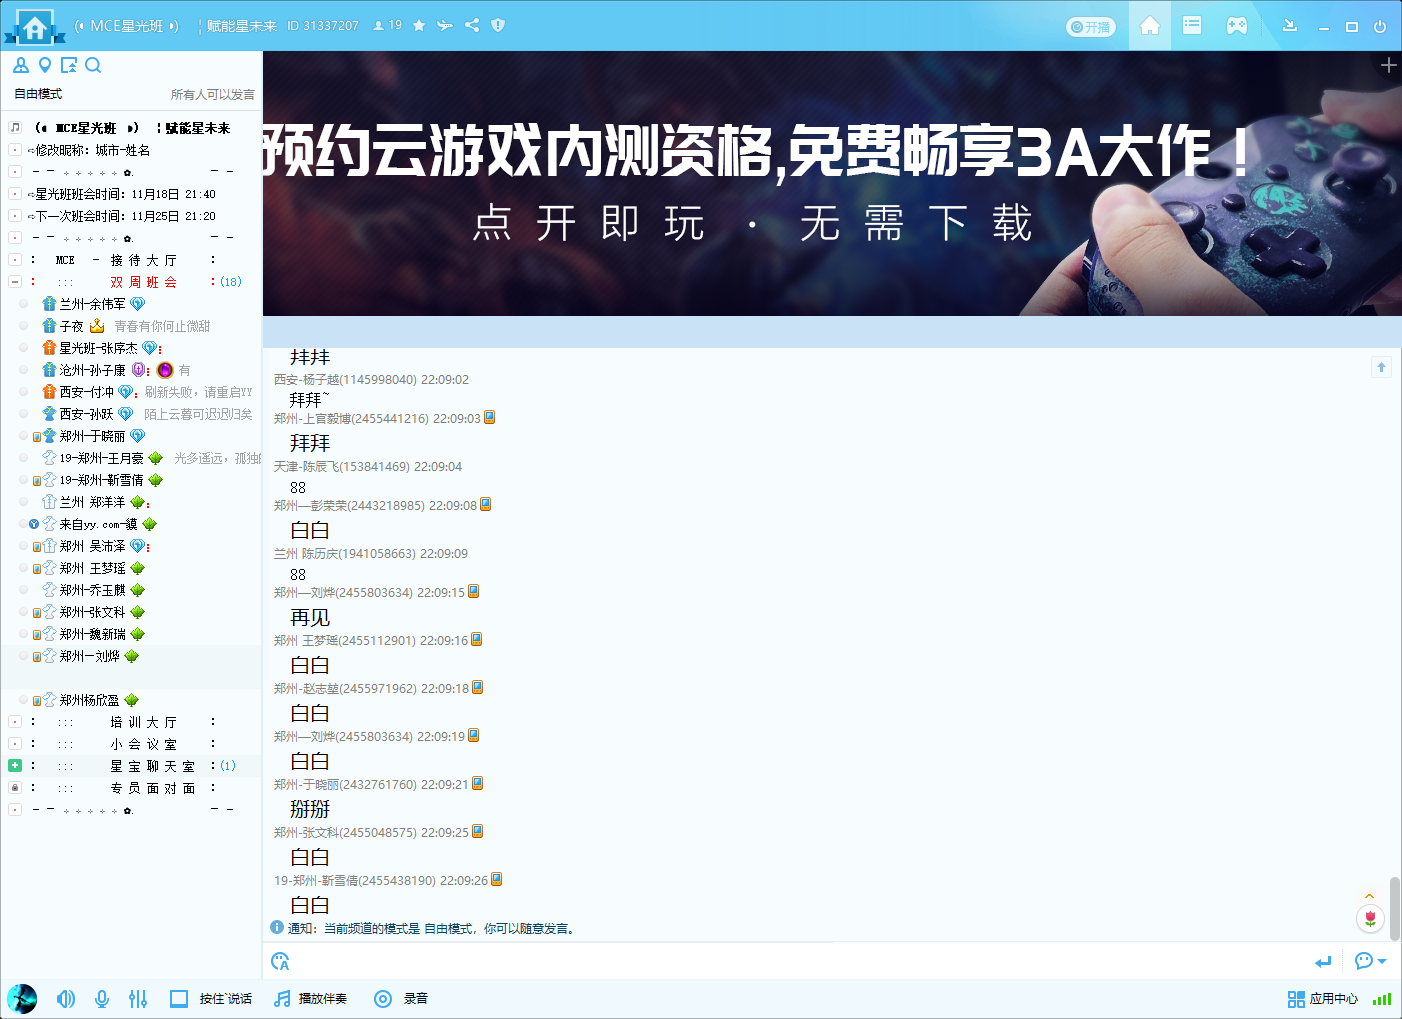Click the favorite star icon in title bar
Image resolution: width=1402 pixels, height=1019 pixels.
click(x=419, y=25)
